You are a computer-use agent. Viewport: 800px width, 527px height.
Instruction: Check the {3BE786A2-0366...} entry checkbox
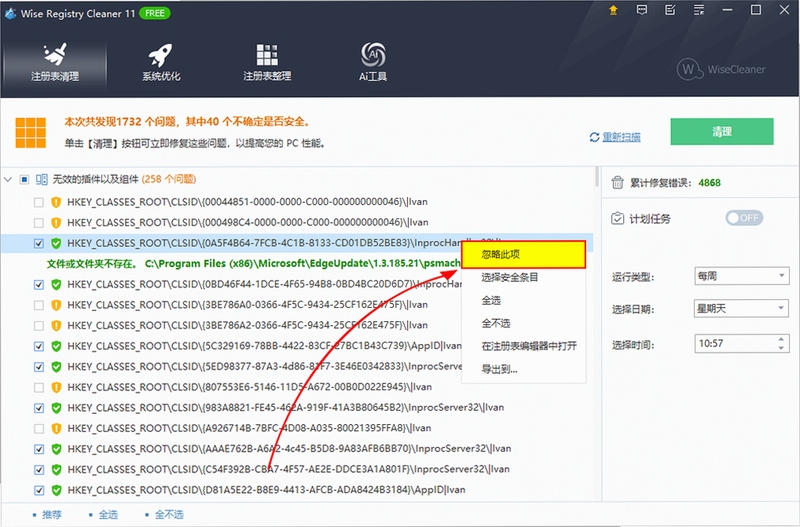click(39, 325)
